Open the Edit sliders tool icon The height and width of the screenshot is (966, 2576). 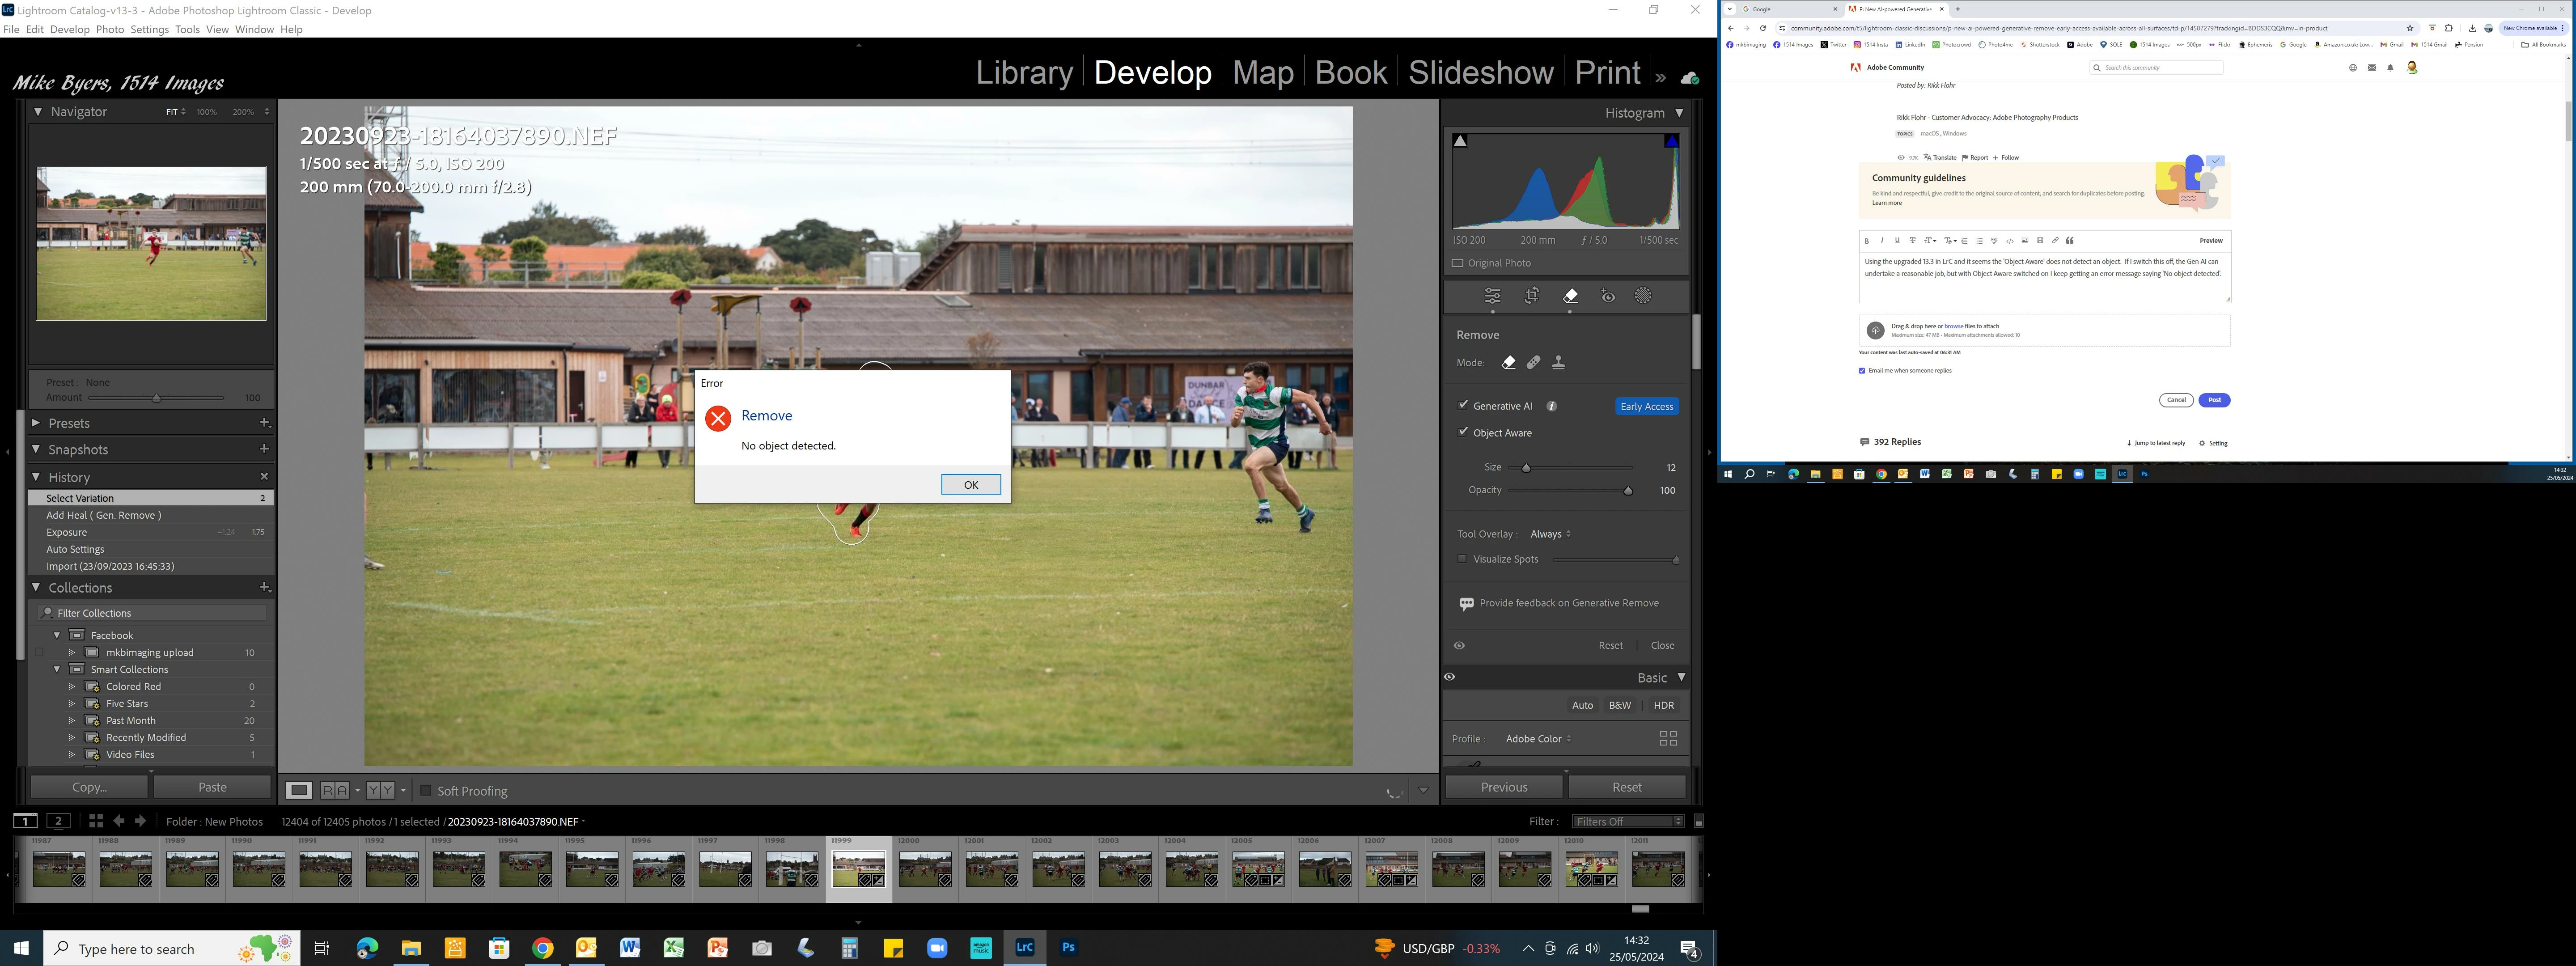coord(1492,296)
